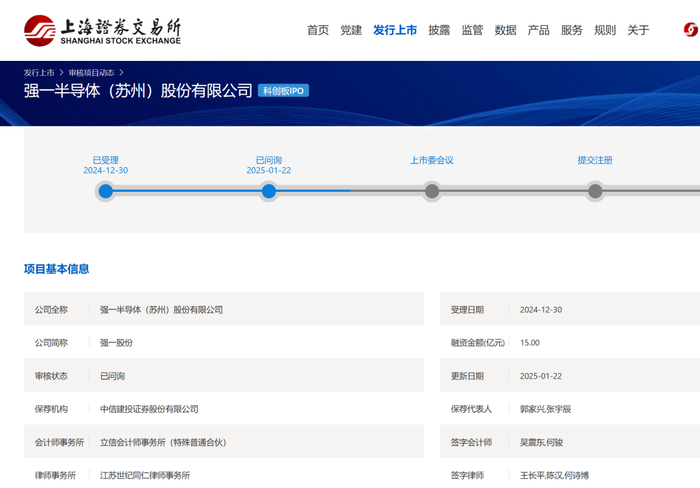Select the 发行上市 navigation tab
700x488 pixels.
tap(395, 30)
